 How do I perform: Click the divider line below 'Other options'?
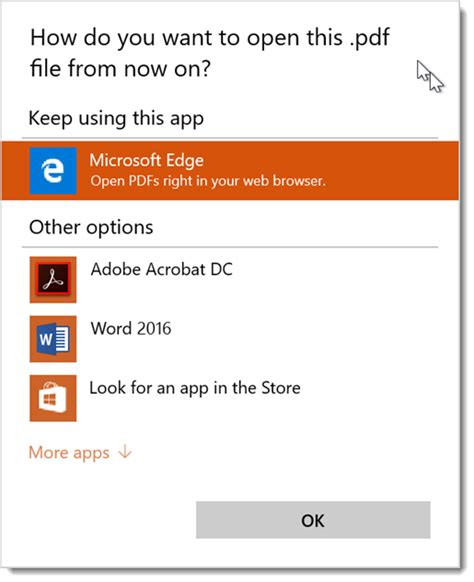point(230,246)
